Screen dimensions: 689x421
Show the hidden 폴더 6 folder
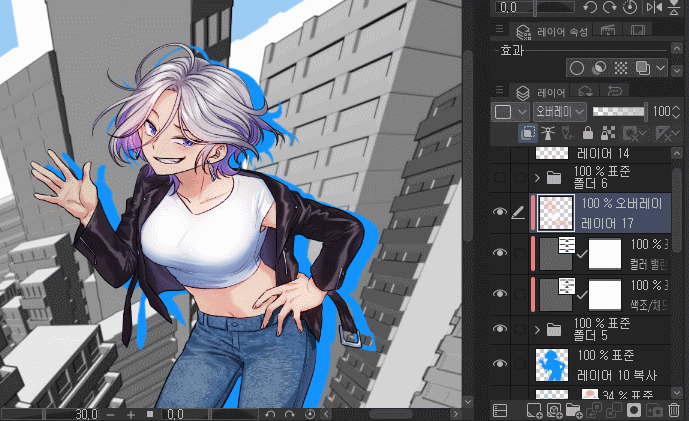click(x=500, y=177)
